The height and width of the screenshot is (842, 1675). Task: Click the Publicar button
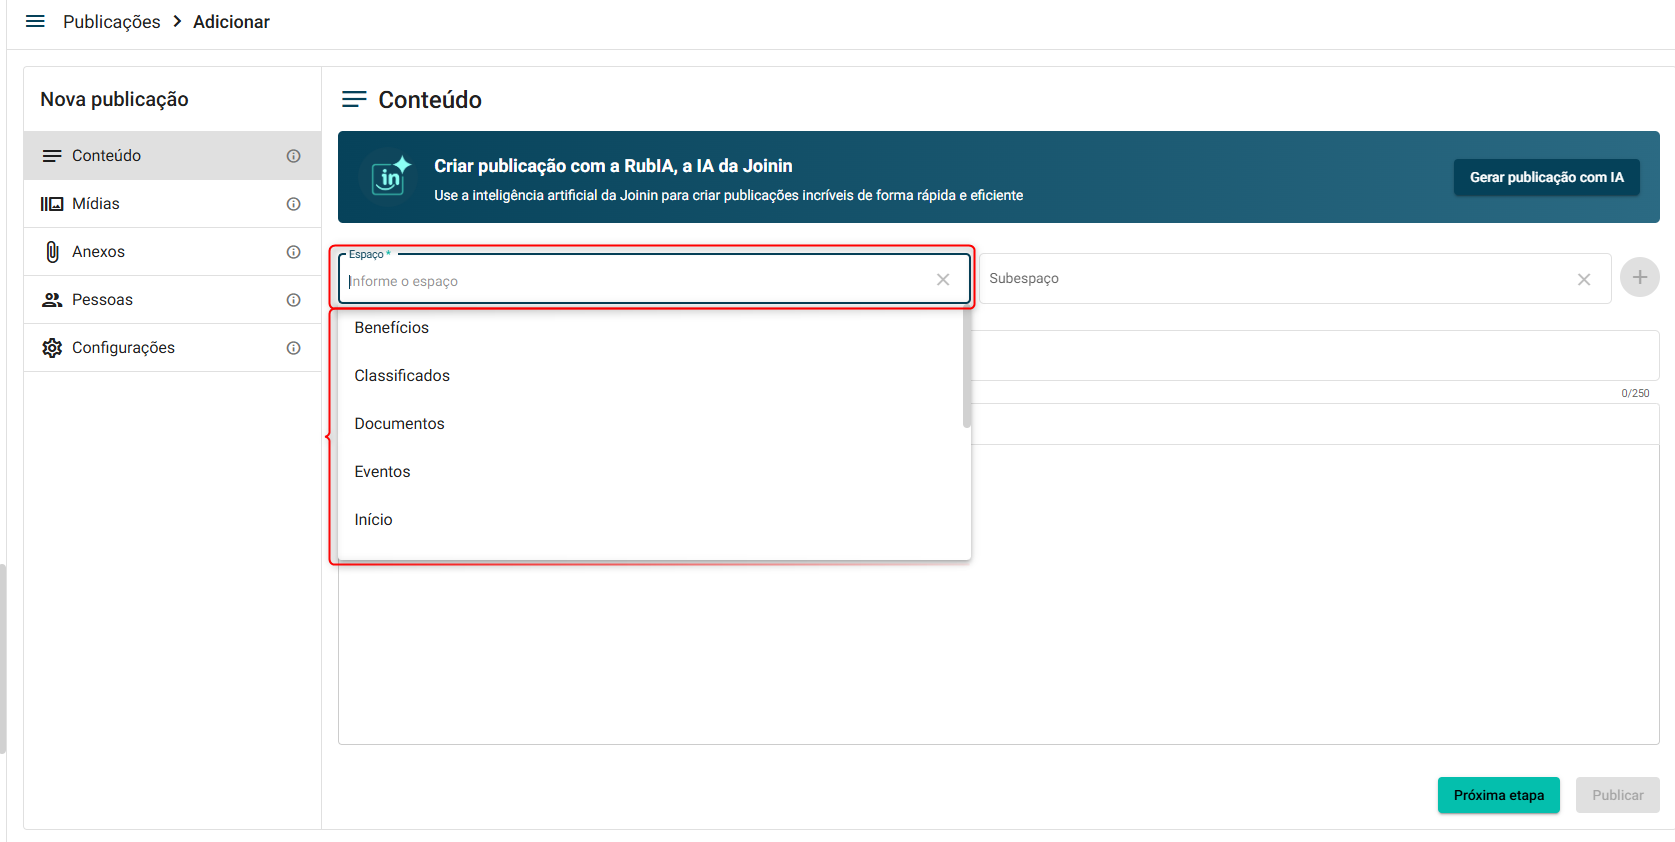point(1618,795)
